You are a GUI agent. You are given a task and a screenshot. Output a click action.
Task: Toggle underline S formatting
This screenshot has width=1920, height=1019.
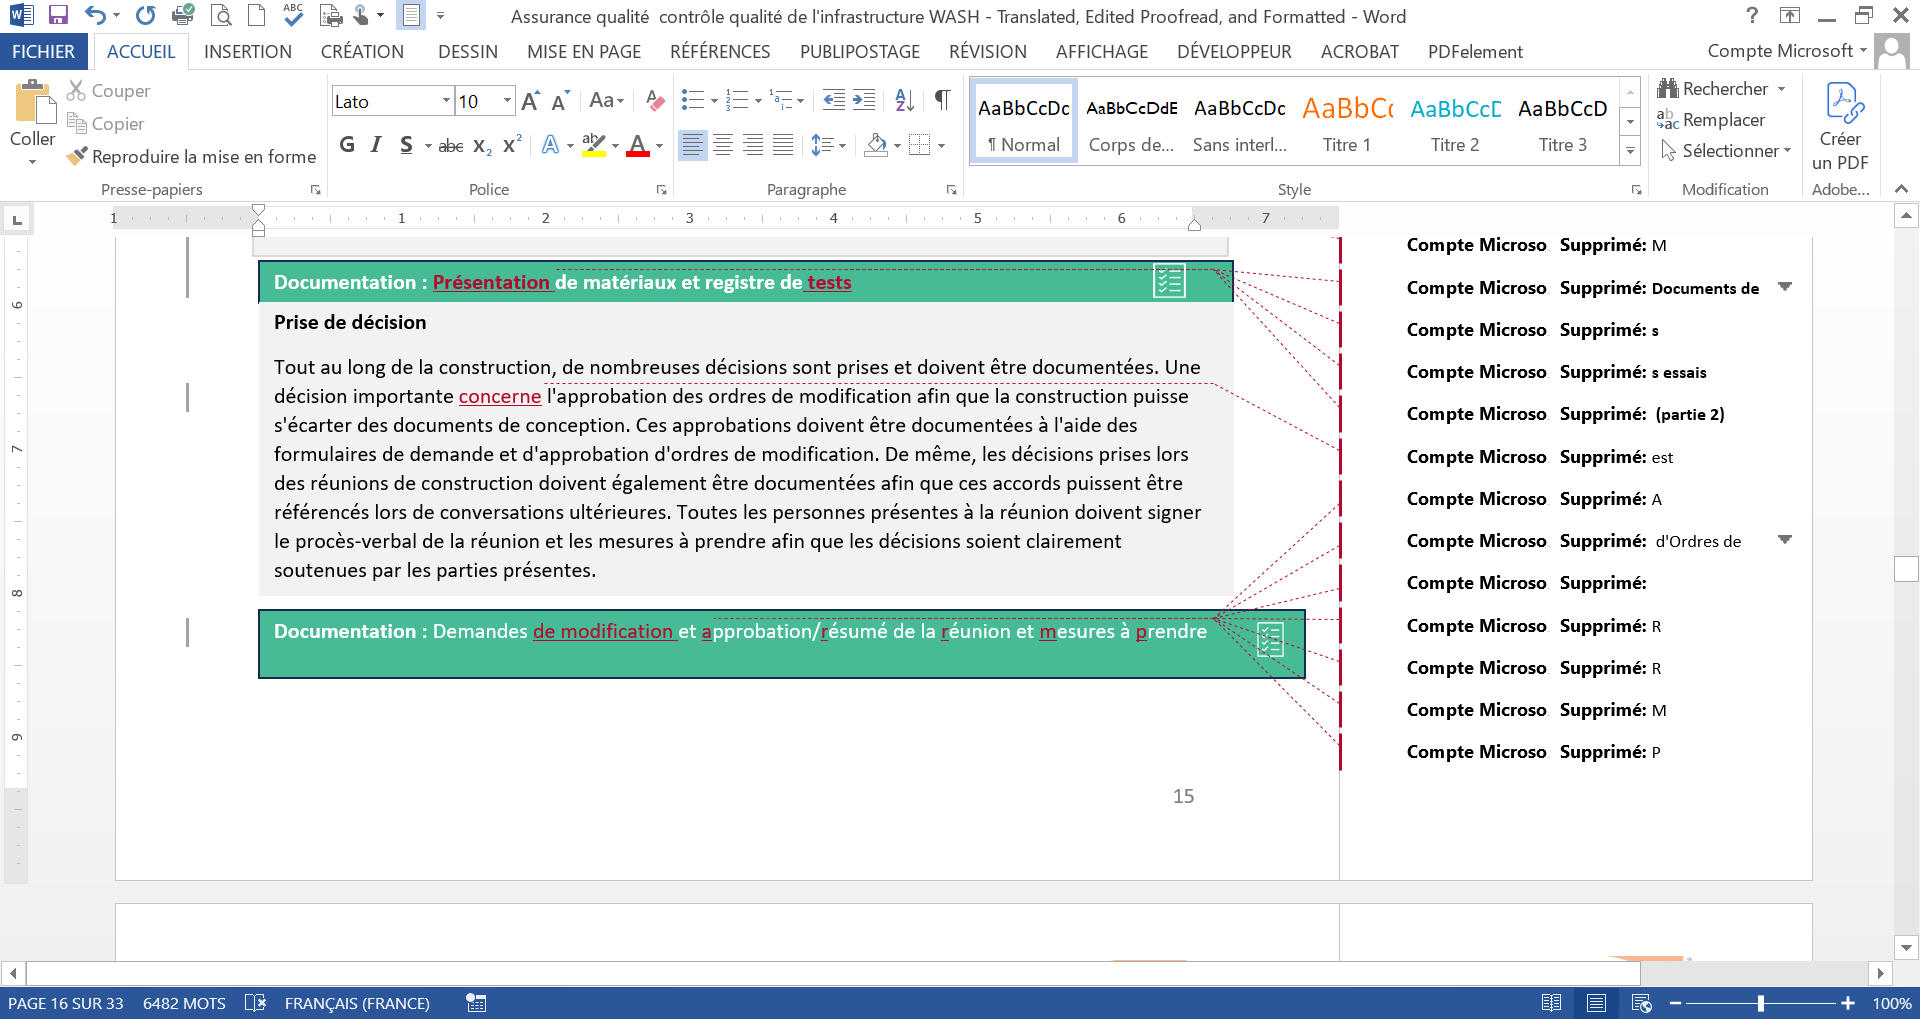tap(406, 145)
